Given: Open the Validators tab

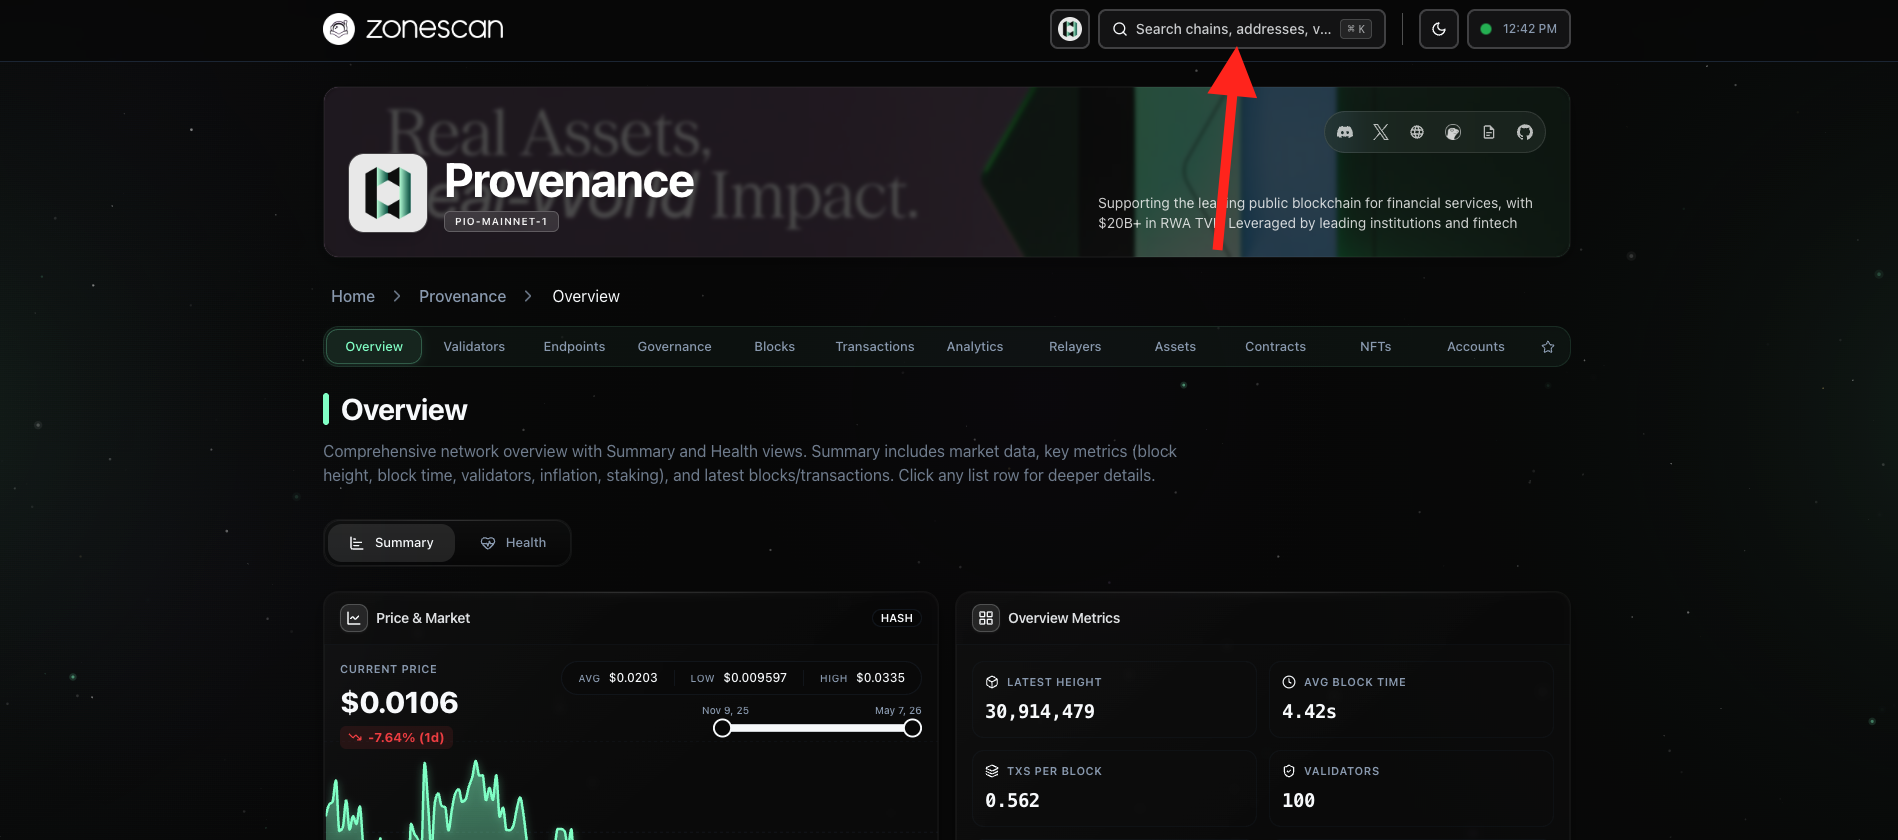Looking at the screenshot, I should click(x=474, y=347).
